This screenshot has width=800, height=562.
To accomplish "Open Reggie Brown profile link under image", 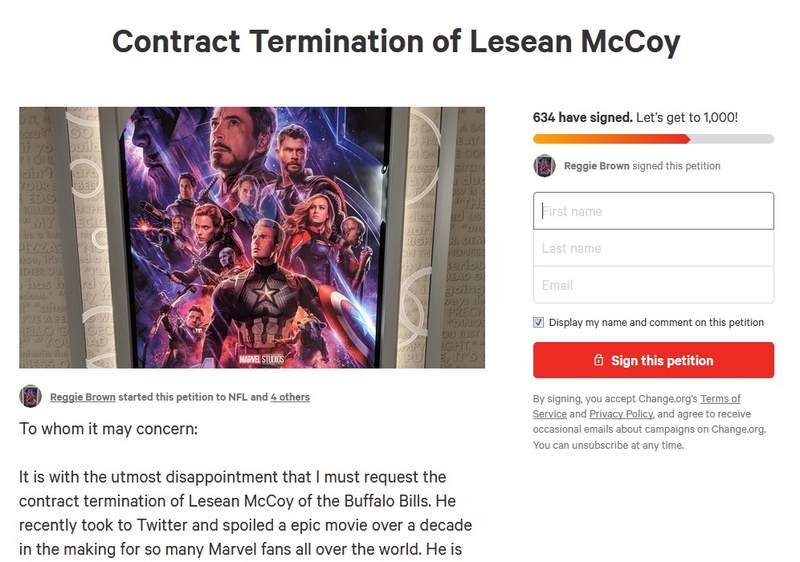I will pos(84,397).
